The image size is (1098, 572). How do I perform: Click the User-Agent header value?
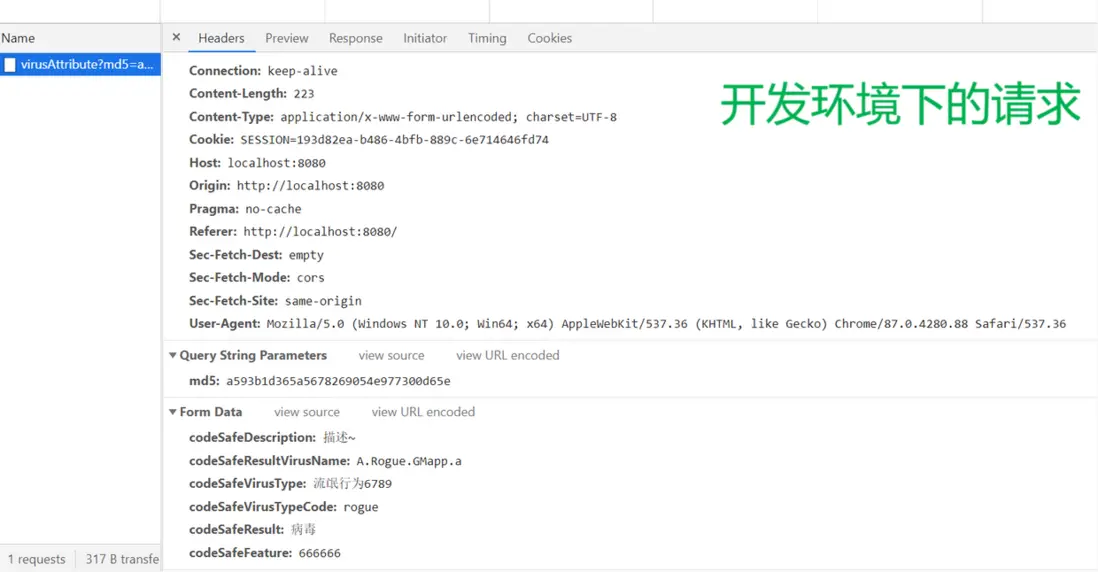click(666, 324)
